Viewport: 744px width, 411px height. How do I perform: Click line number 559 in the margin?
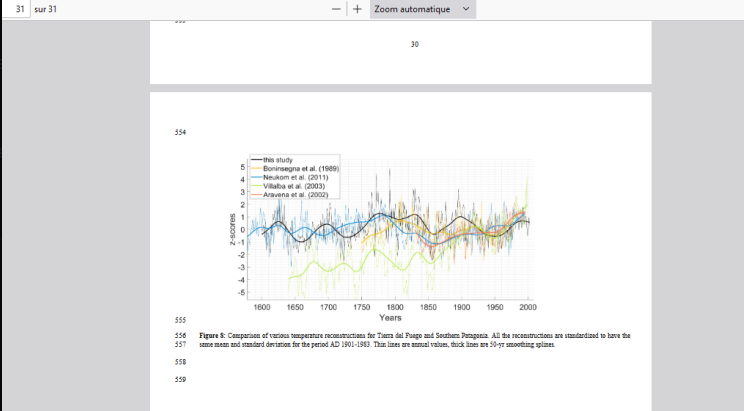pyautogui.click(x=181, y=378)
